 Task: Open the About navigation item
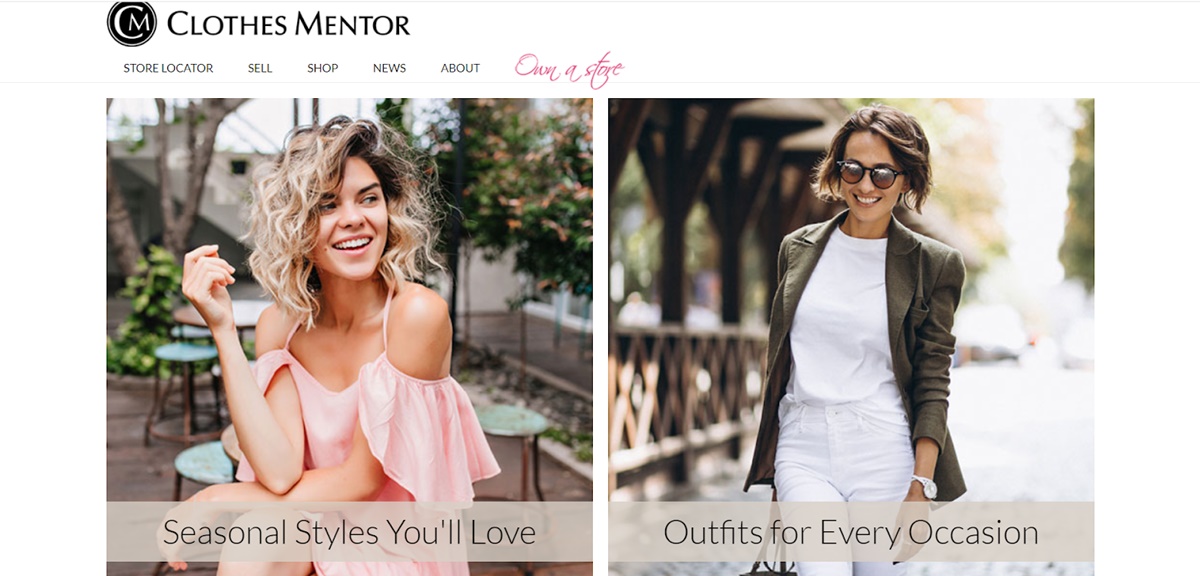point(460,68)
